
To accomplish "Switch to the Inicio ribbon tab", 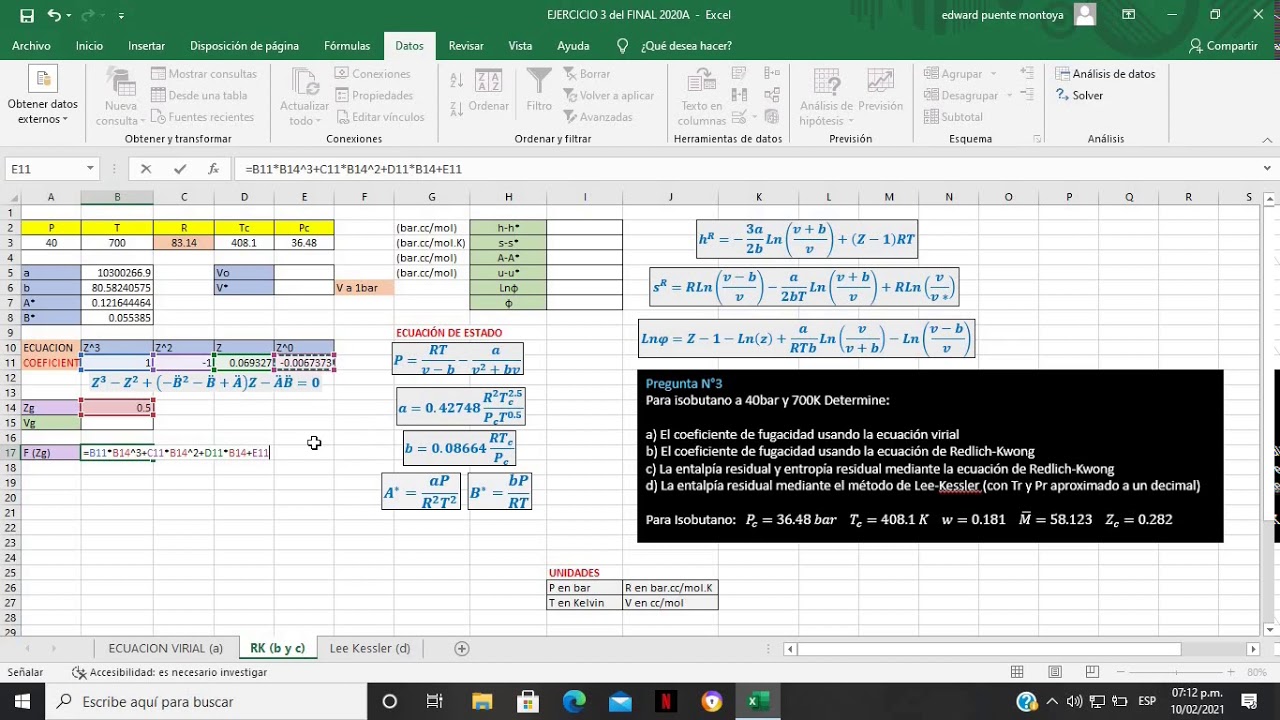I will pyautogui.click(x=89, y=46).
